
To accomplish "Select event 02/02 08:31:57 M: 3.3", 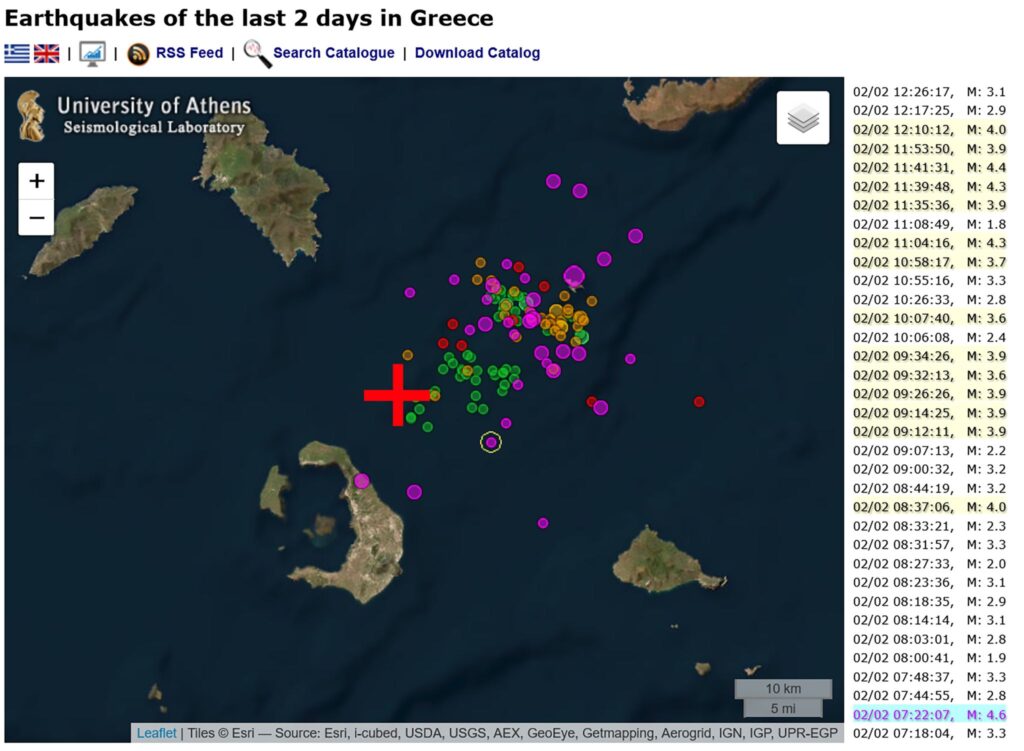I will (929, 545).
